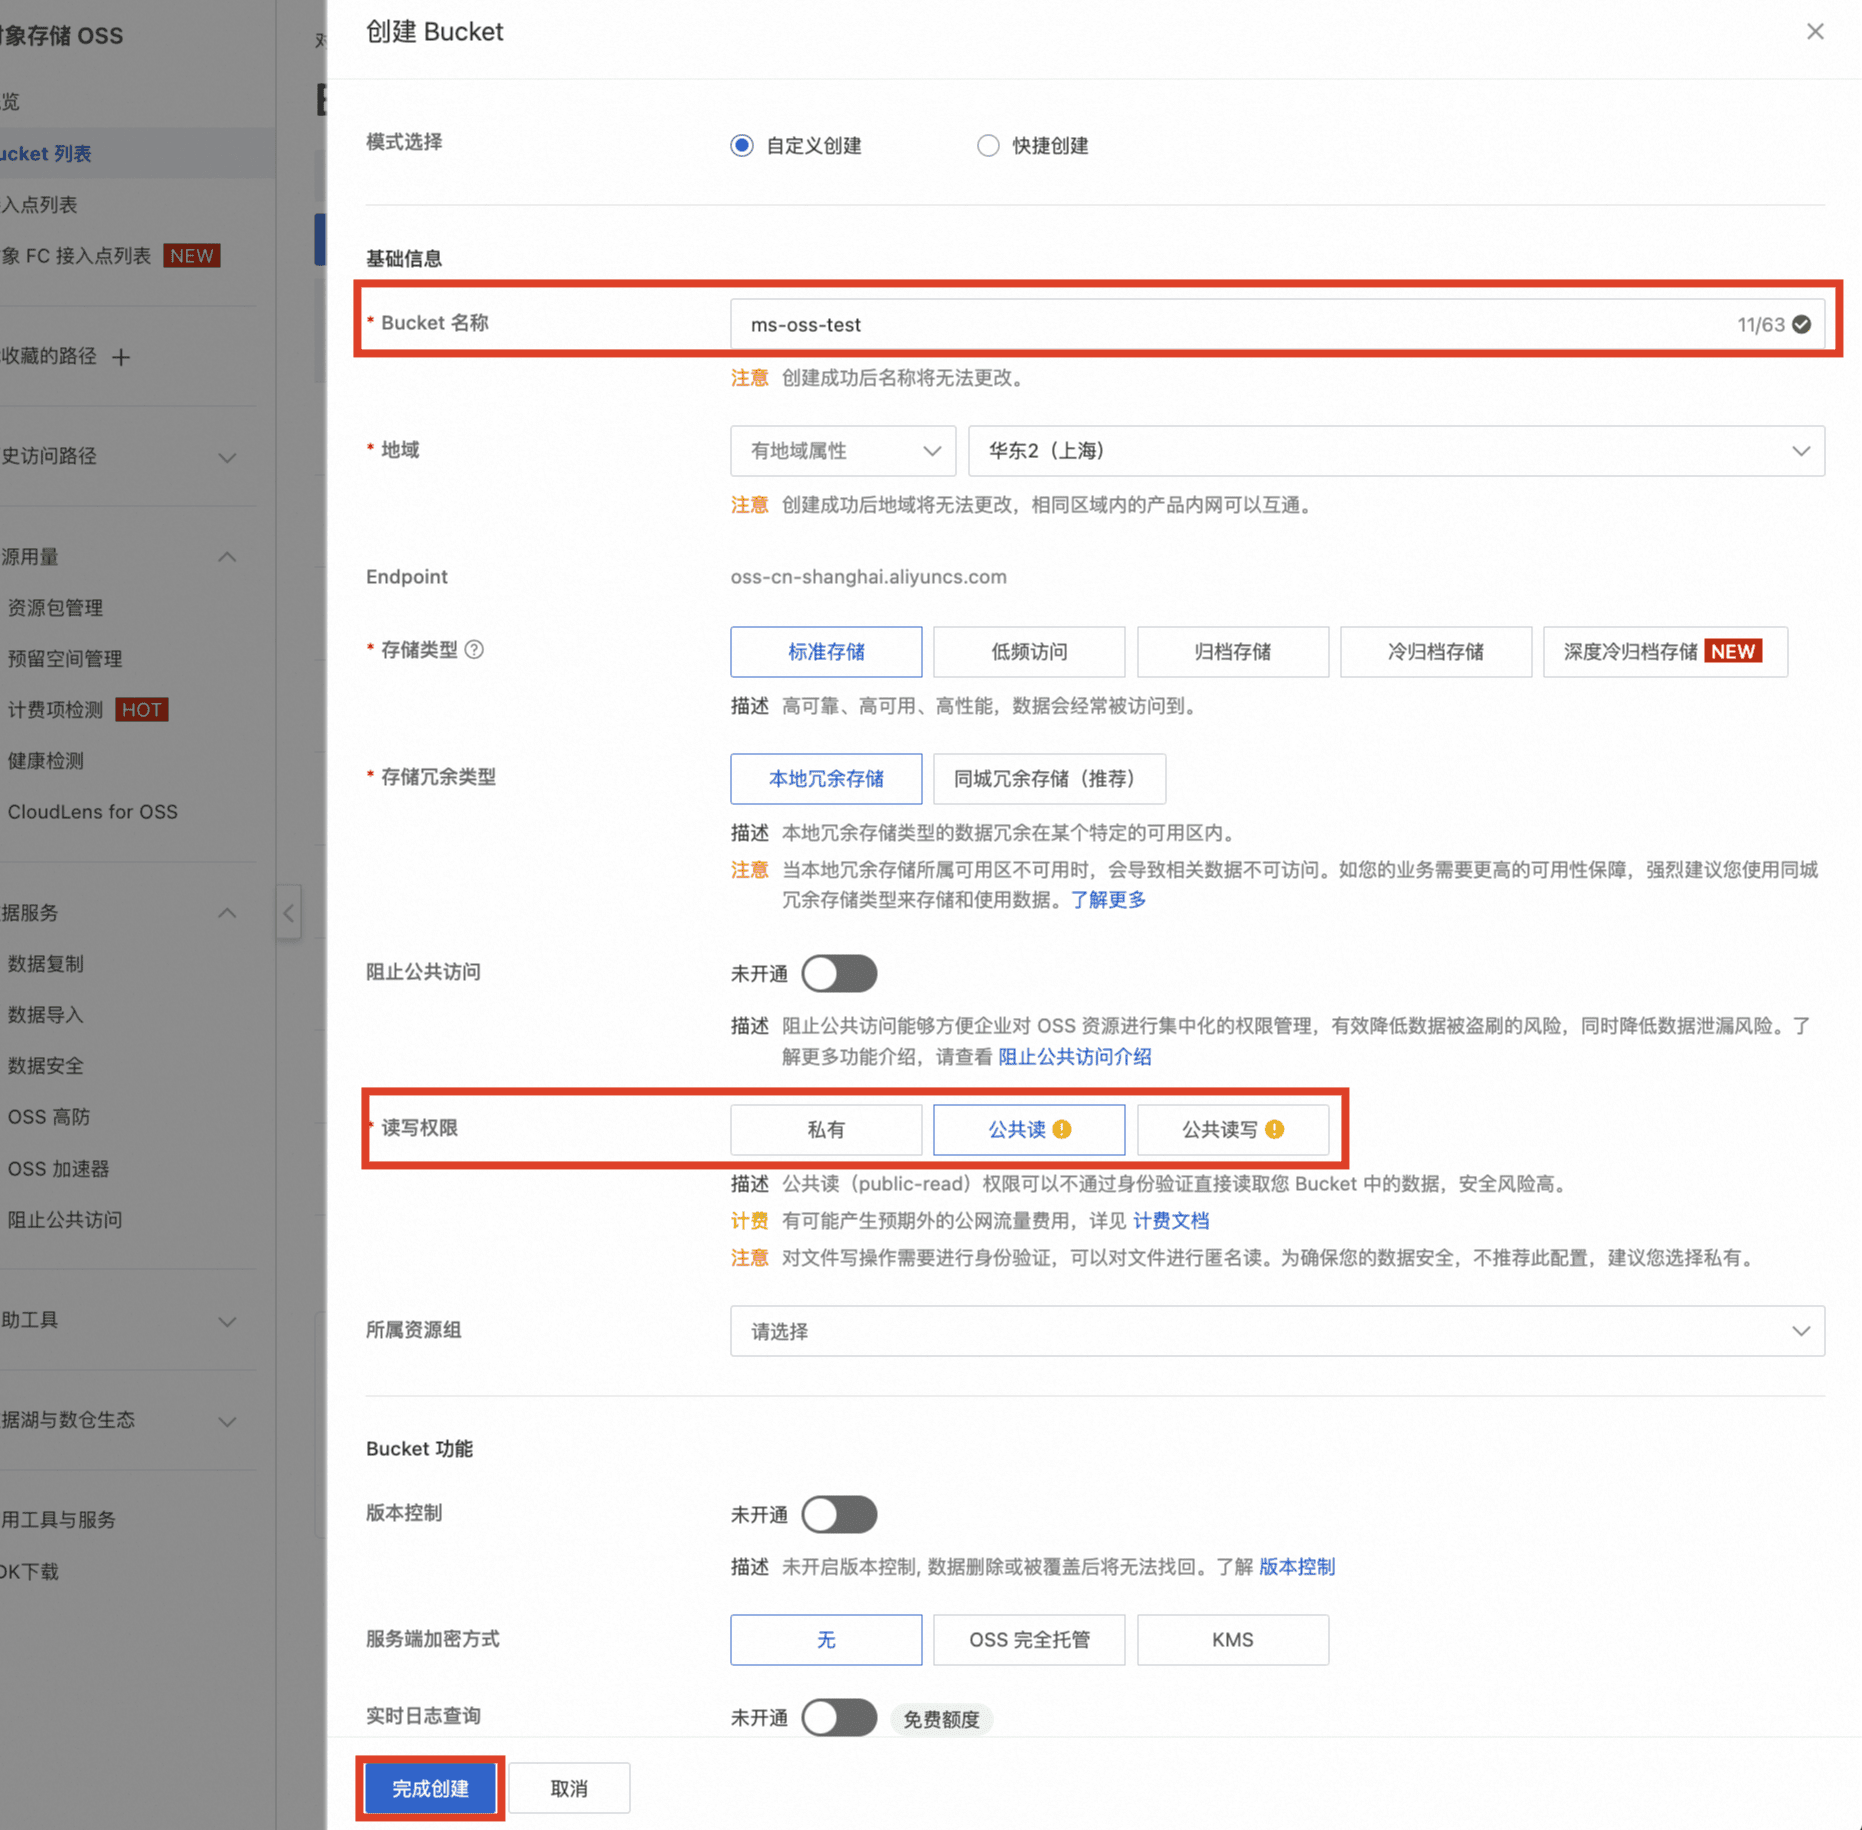Screen dimensions: 1862x1830
Task: Select 无 encryption method
Action: (x=826, y=1640)
